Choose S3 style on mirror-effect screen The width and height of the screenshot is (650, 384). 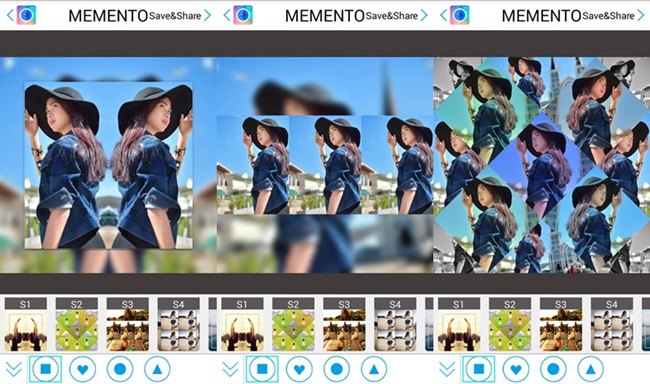[128, 324]
